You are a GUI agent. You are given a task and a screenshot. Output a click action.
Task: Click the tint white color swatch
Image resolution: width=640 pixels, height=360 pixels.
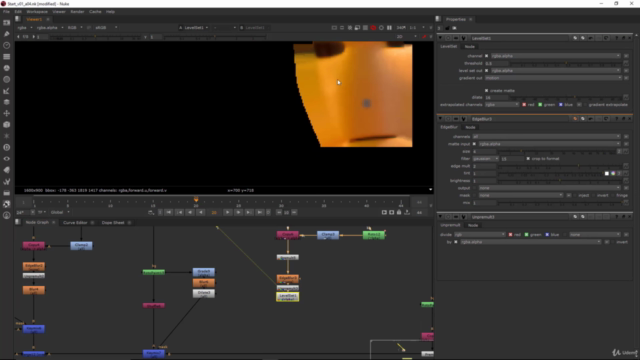click(x=607, y=173)
